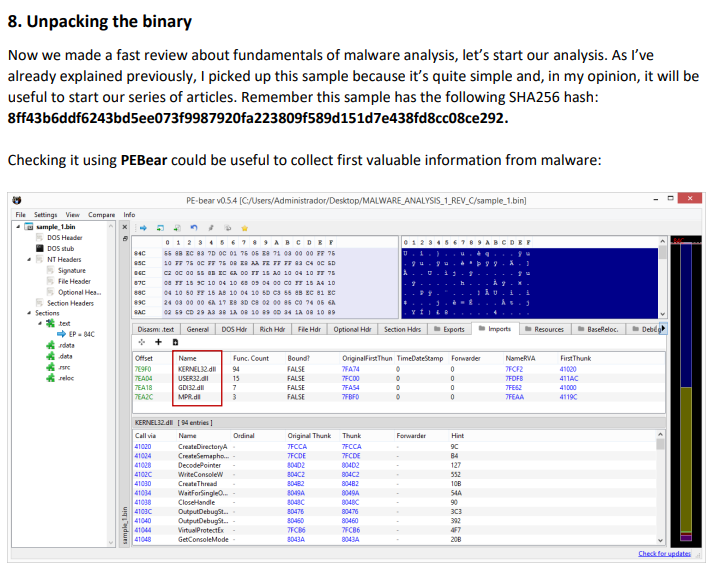Viewport: 714px width, 568px height.
Task: Click the grayed copy icon in hex toolbar
Action: point(228,228)
